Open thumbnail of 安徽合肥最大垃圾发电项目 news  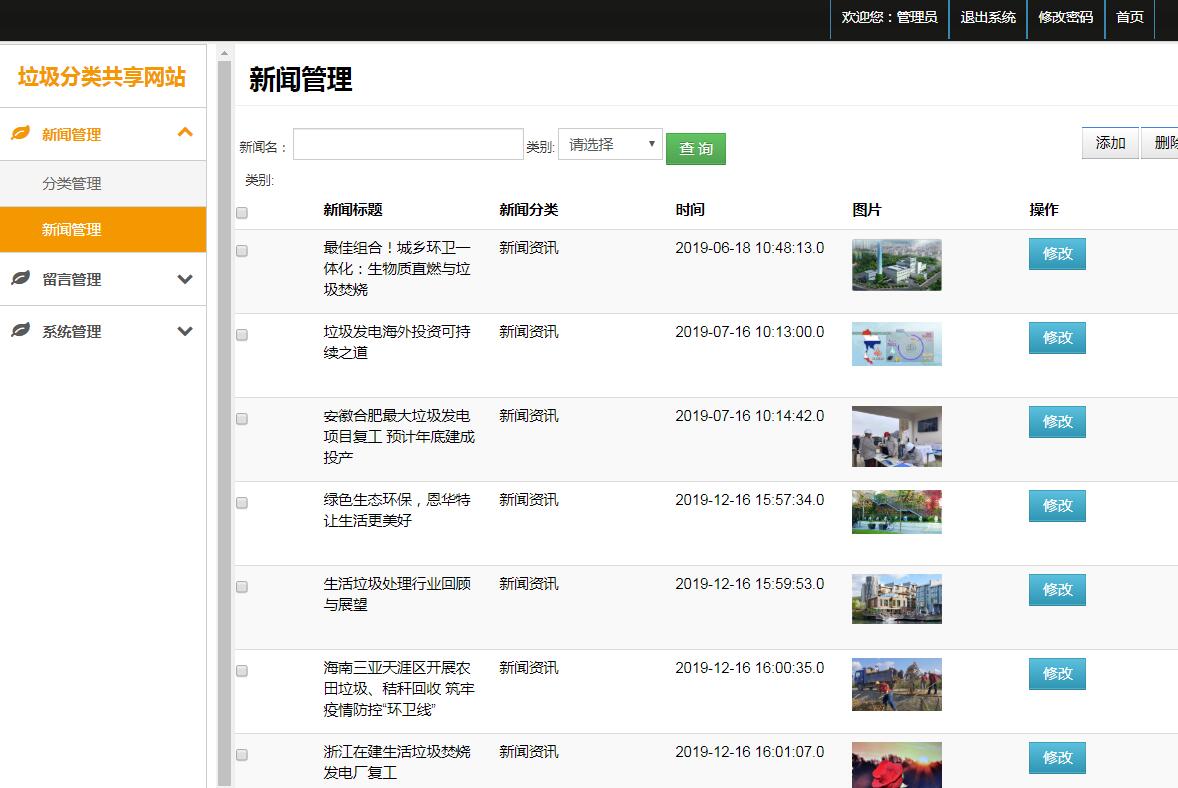tap(896, 436)
